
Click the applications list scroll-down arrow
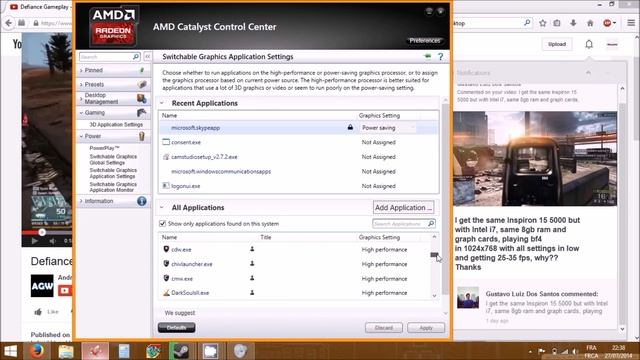[434, 296]
